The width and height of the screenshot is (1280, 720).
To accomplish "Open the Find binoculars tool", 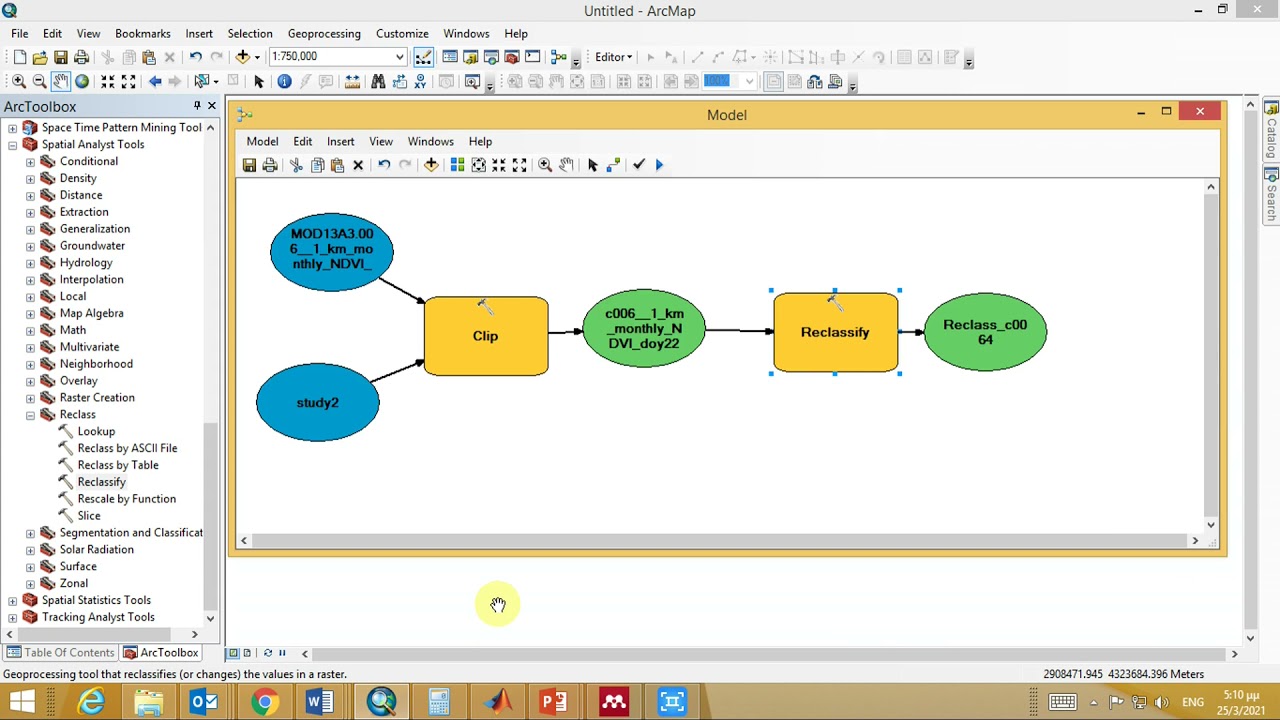I will [x=378, y=82].
